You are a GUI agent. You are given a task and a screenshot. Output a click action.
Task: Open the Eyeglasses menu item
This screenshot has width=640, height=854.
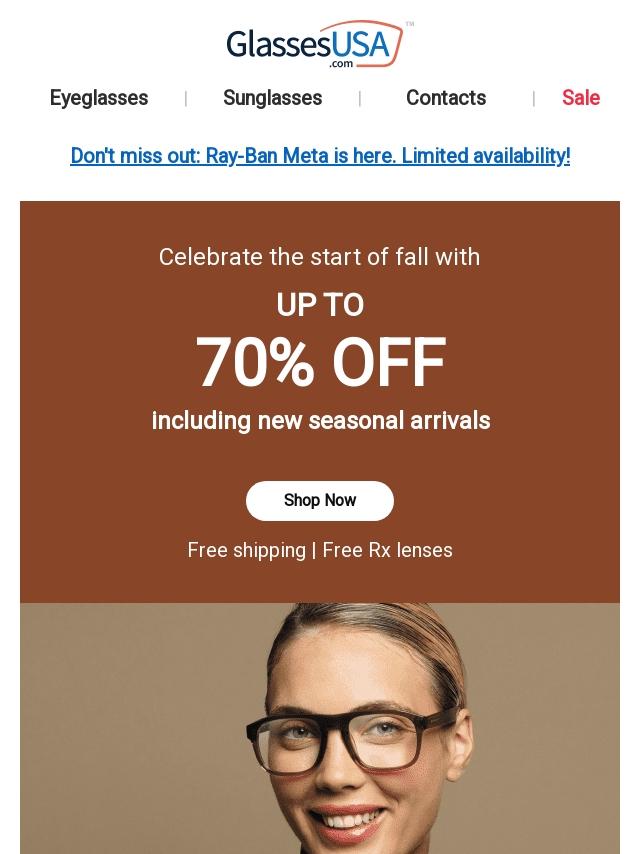point(99,98)
